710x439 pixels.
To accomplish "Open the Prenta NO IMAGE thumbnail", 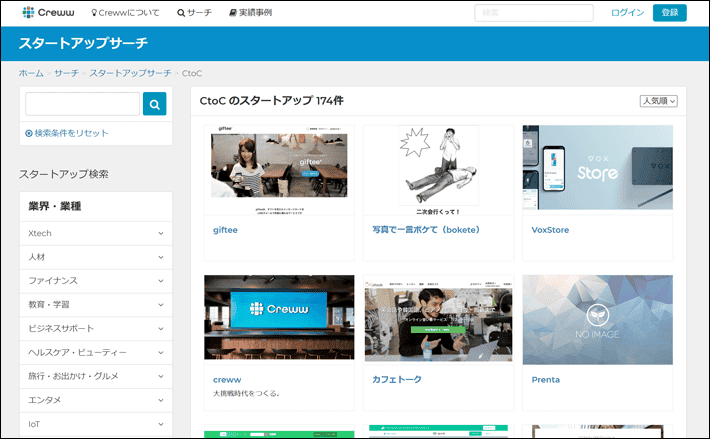I will tap(598, 320).
